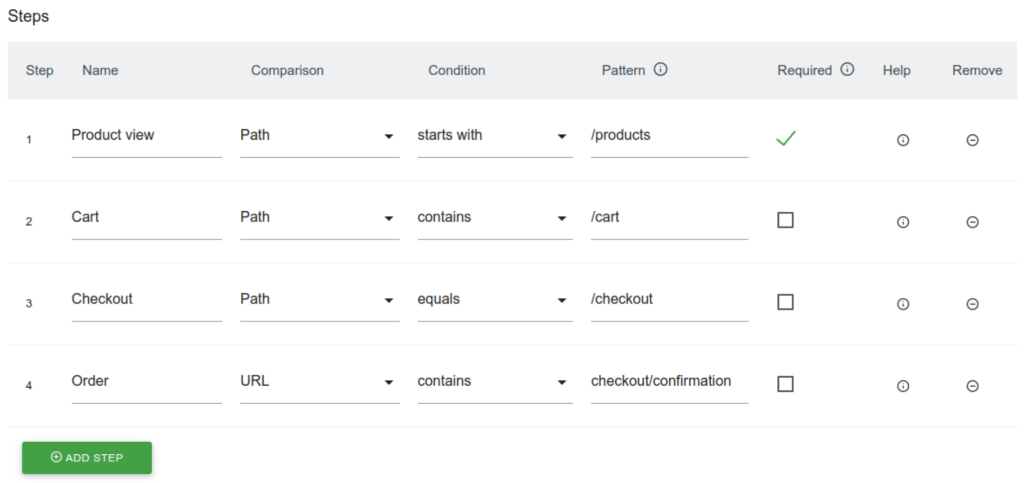Mark the Cart step as required
1024x483 pixels.
tap(785, 220)
